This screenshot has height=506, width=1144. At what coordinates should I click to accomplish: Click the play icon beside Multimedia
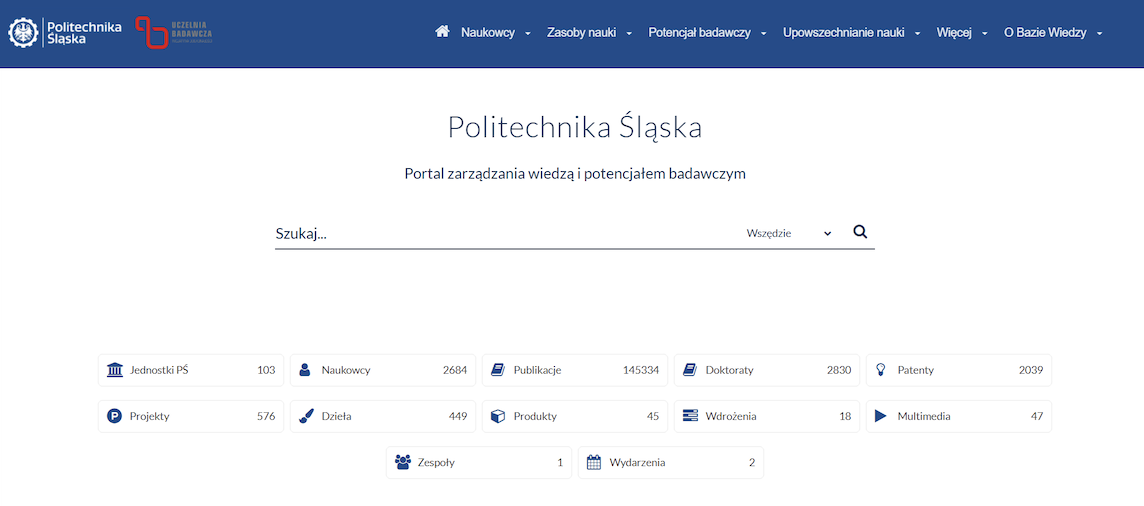[880, 416]
